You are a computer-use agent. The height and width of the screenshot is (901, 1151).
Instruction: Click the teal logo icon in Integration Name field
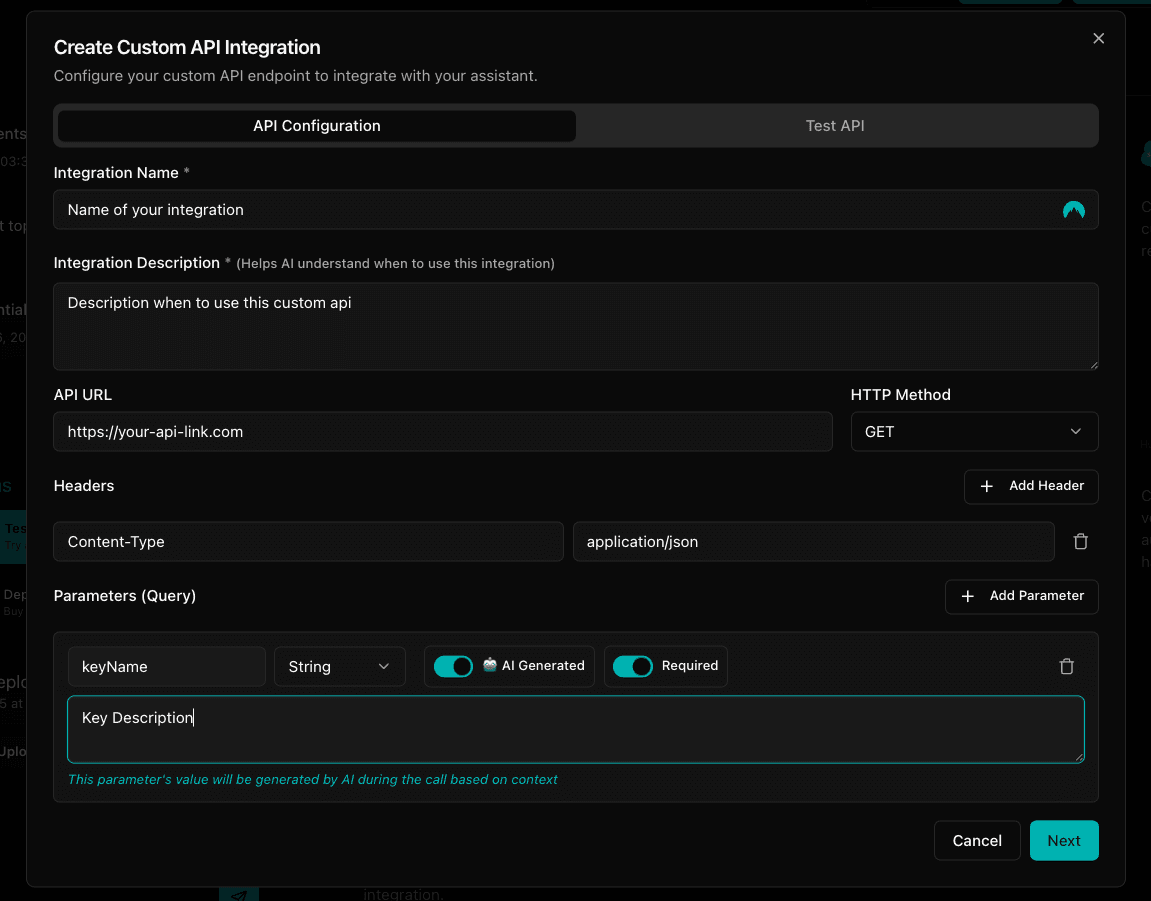point(1073,210)
